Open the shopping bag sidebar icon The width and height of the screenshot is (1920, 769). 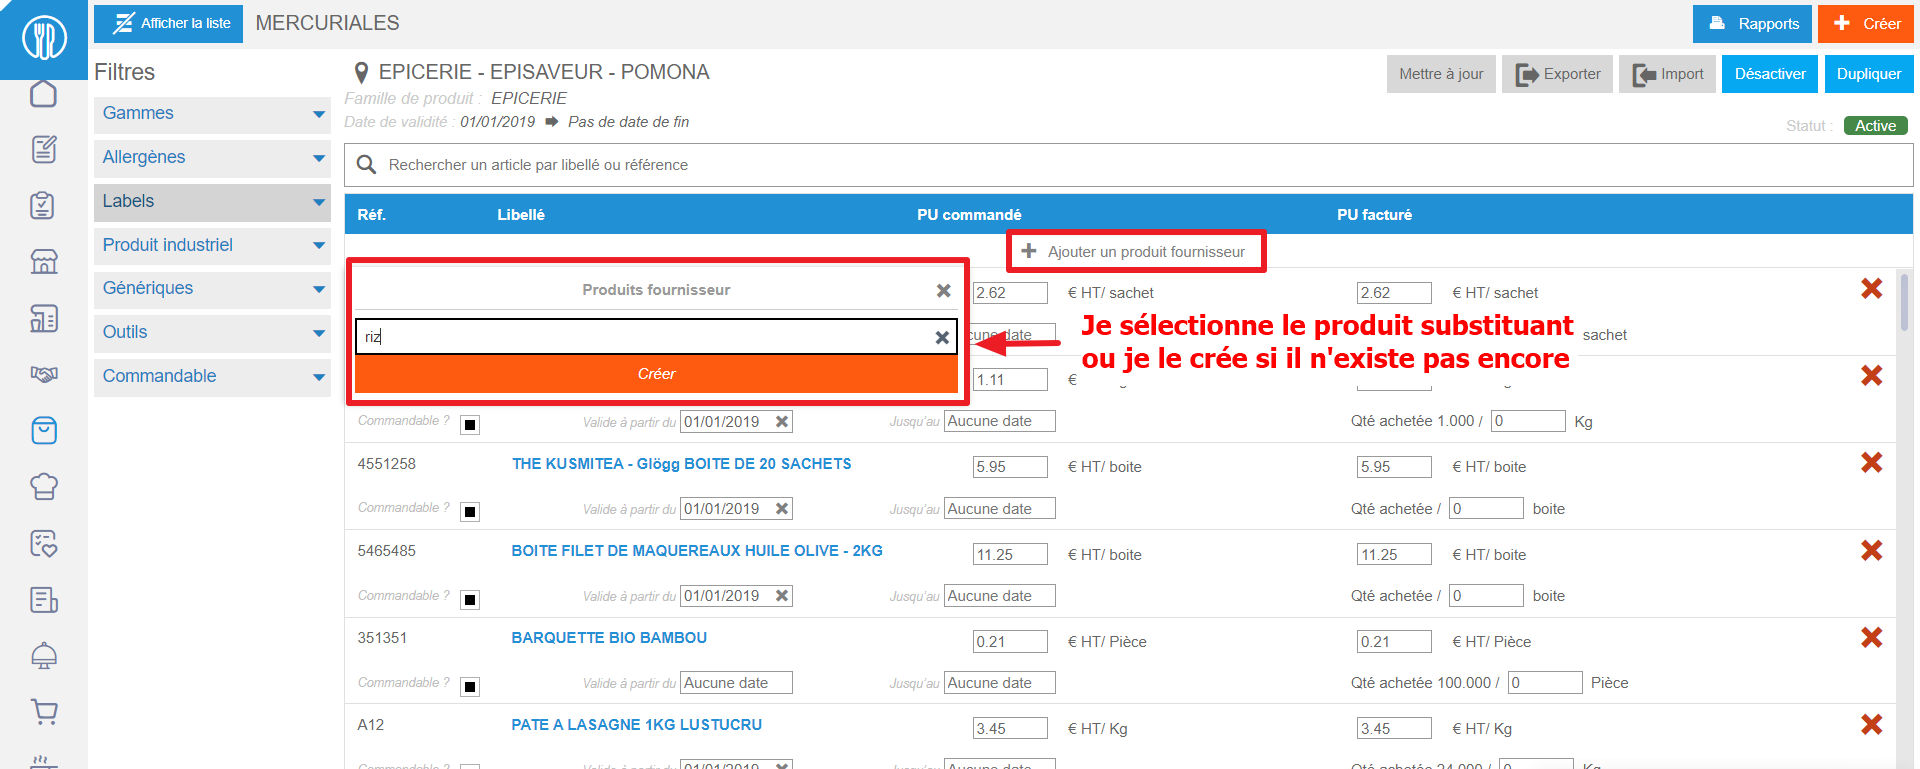[x=43, y=430]
